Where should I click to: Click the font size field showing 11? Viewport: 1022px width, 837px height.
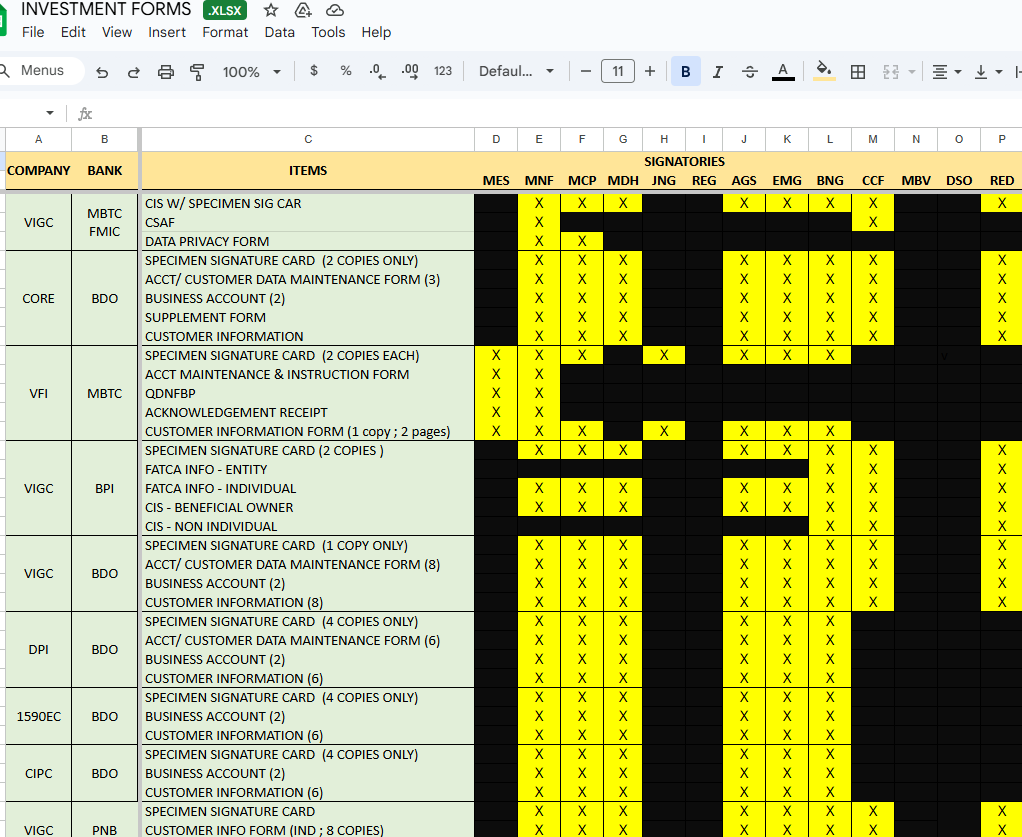617,71
